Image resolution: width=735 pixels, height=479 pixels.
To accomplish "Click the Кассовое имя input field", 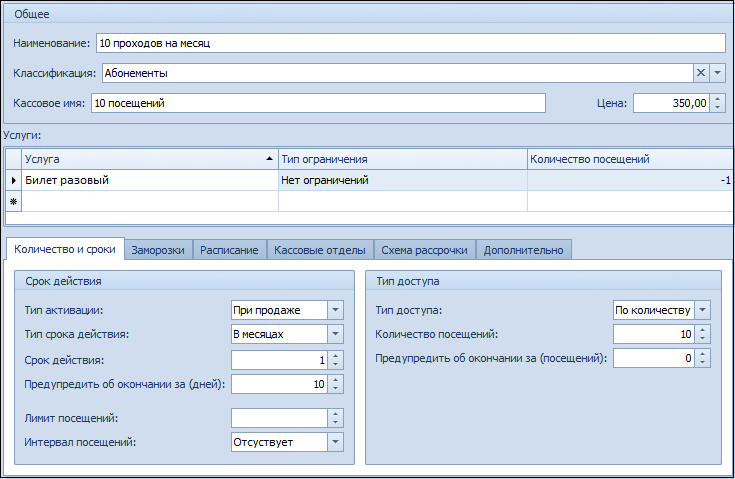I will (x=318, y=103).
